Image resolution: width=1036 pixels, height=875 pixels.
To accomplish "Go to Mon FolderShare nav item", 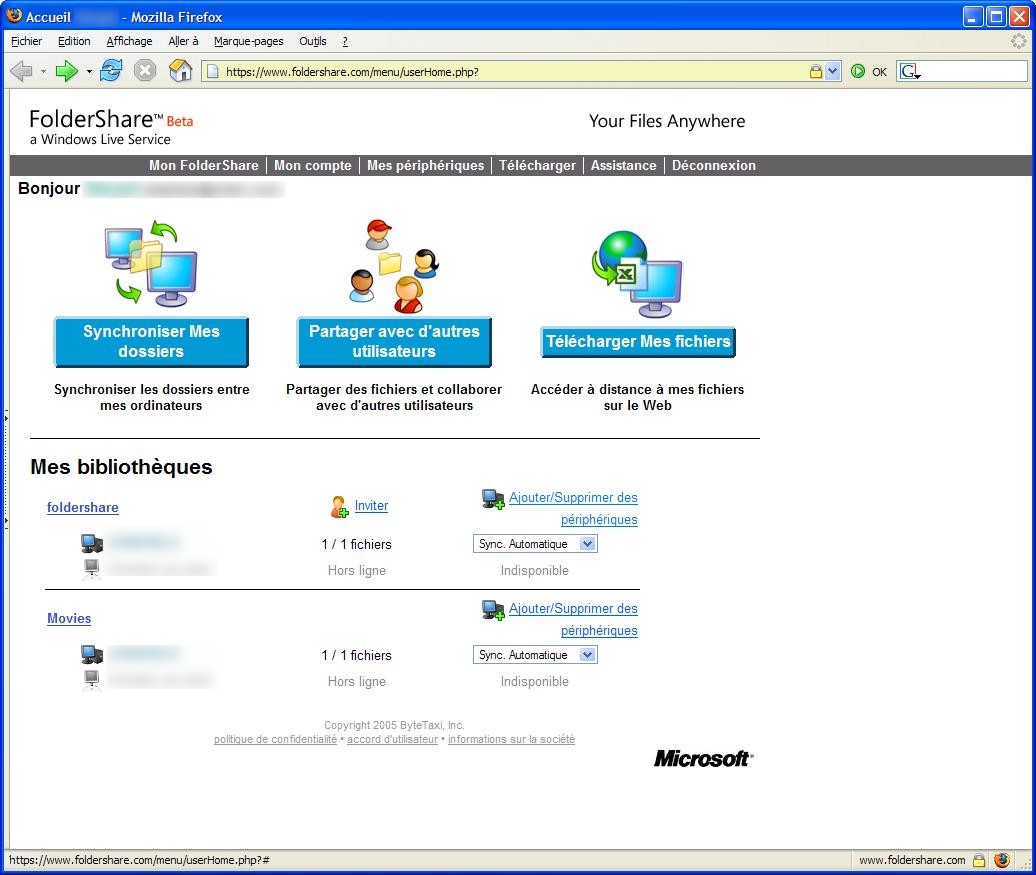I will 204,165.
